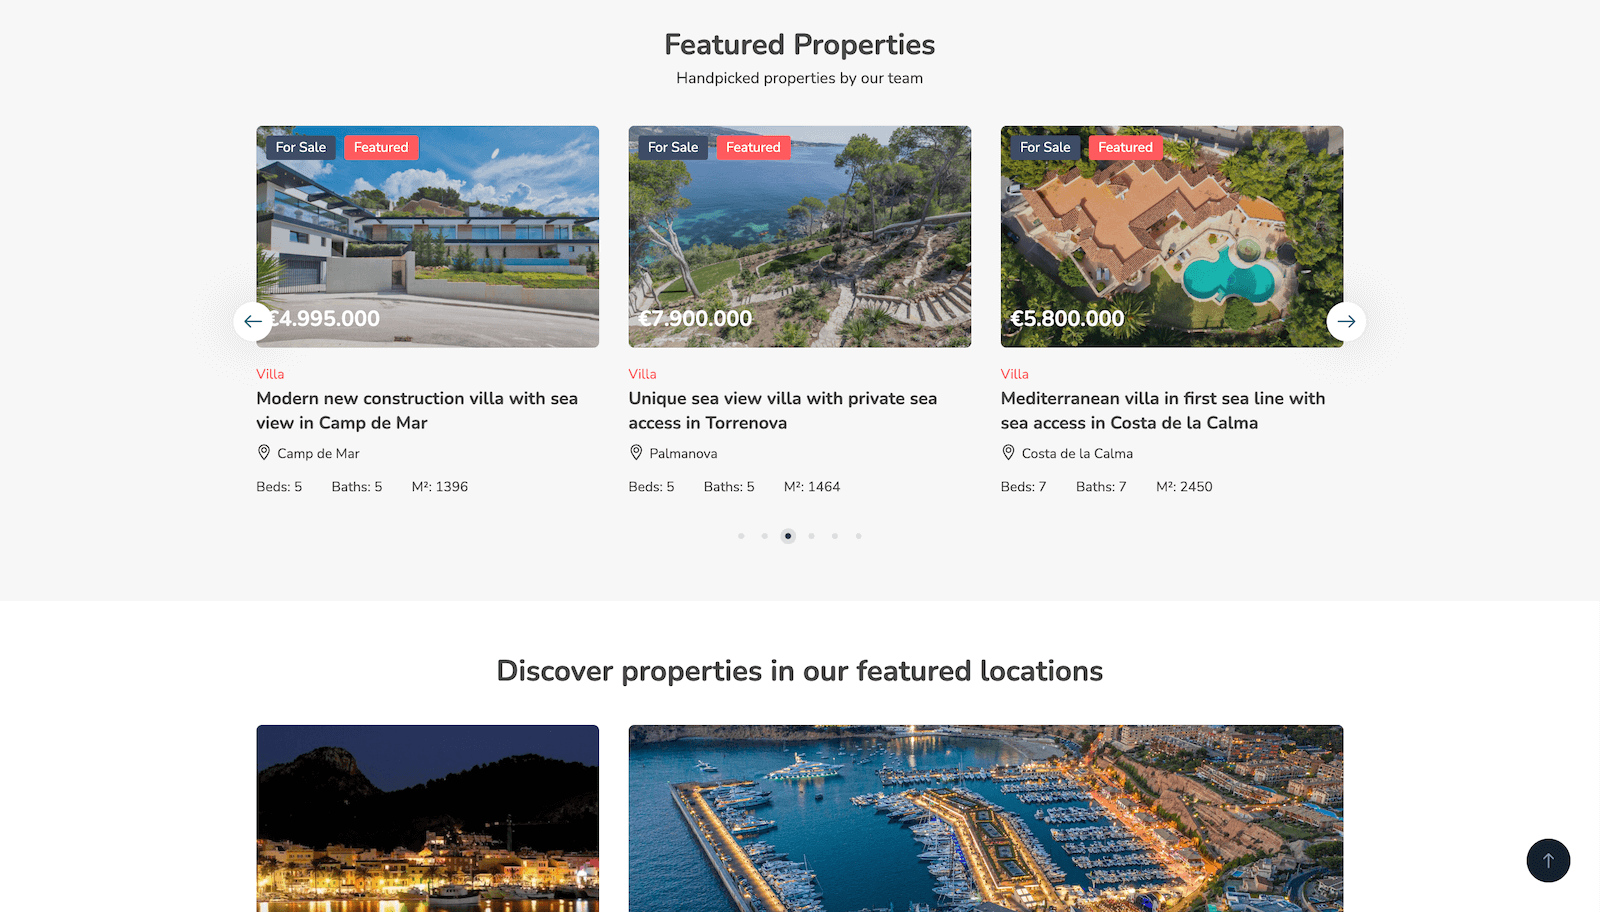This screenshot has height=912, width=1600.
Task: Select the last carousel pagination dot
Action: pos(858,536)
